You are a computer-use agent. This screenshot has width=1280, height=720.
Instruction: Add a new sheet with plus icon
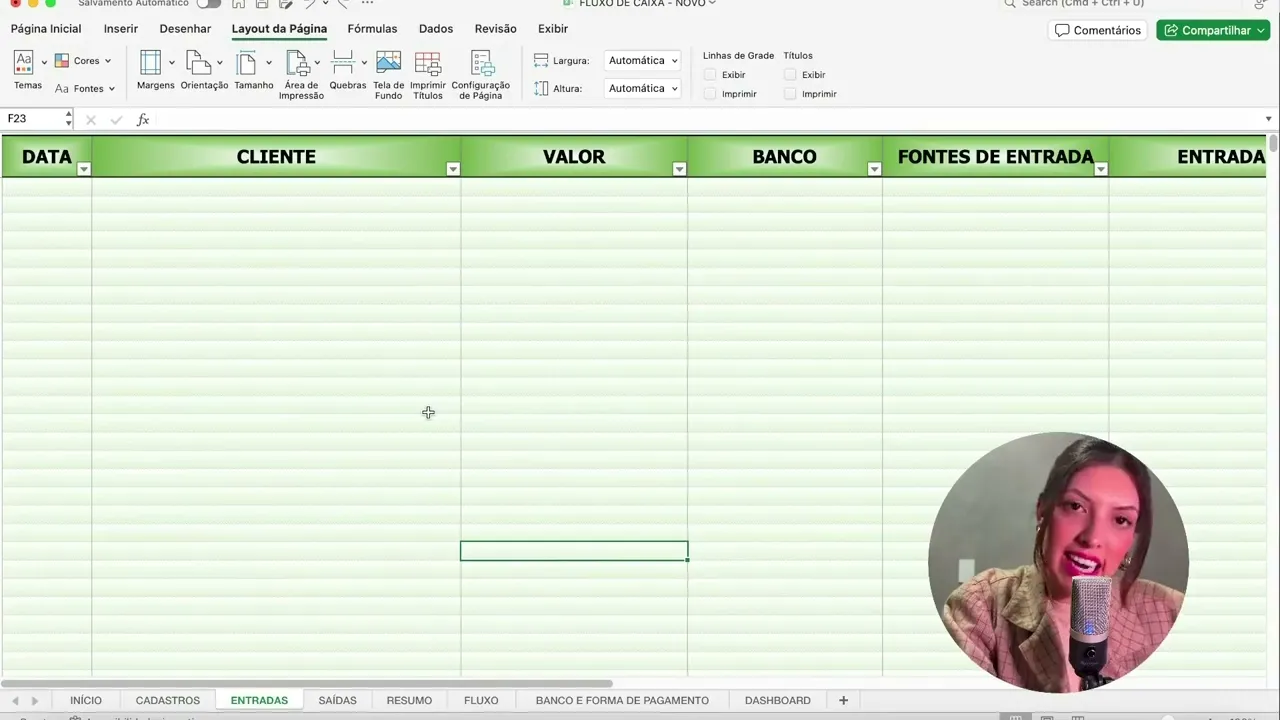(x=843, y=700)
